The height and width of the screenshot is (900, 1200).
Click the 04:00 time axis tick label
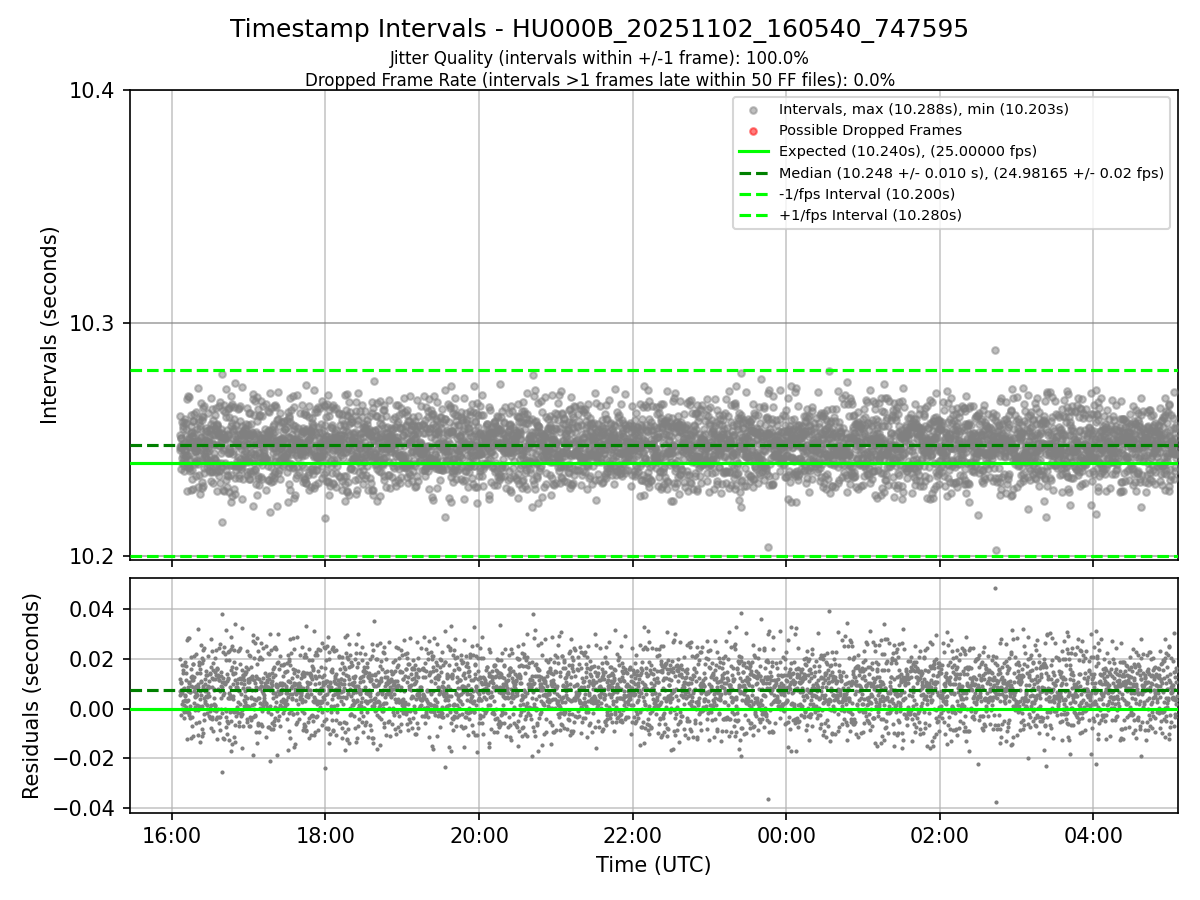tap(1092, 833)
